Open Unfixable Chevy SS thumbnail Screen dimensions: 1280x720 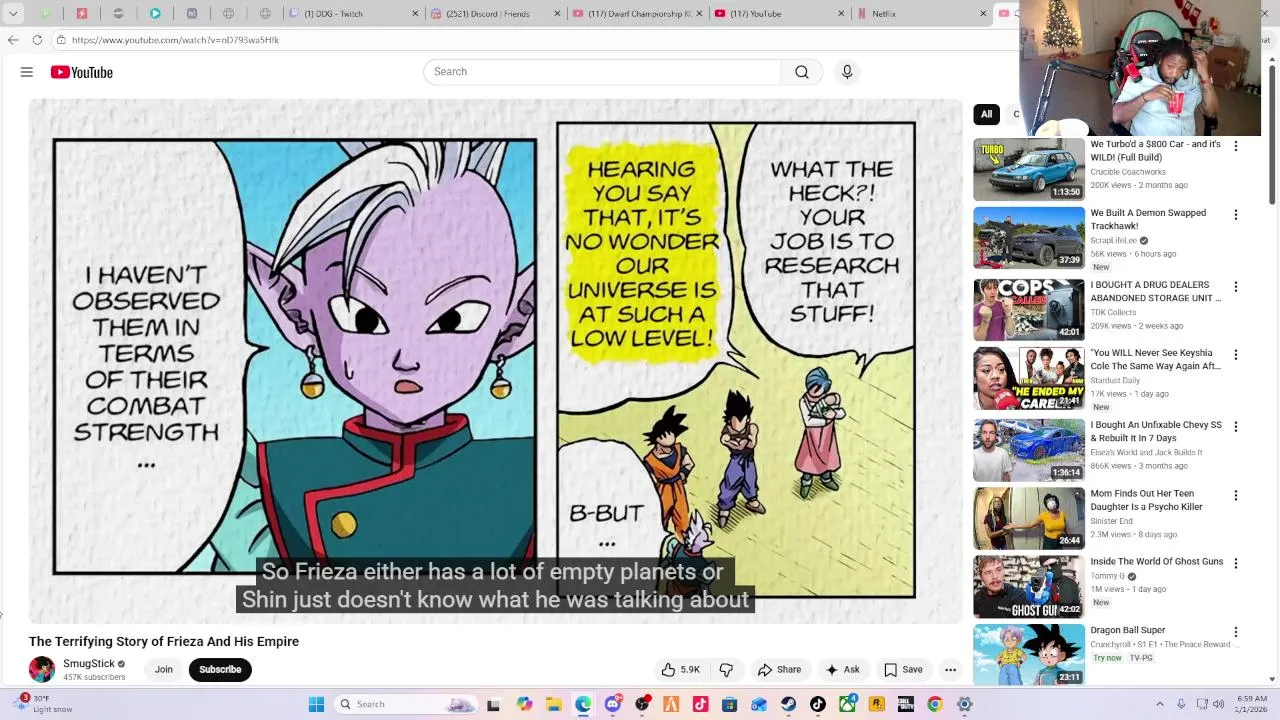pos(1029,450)
